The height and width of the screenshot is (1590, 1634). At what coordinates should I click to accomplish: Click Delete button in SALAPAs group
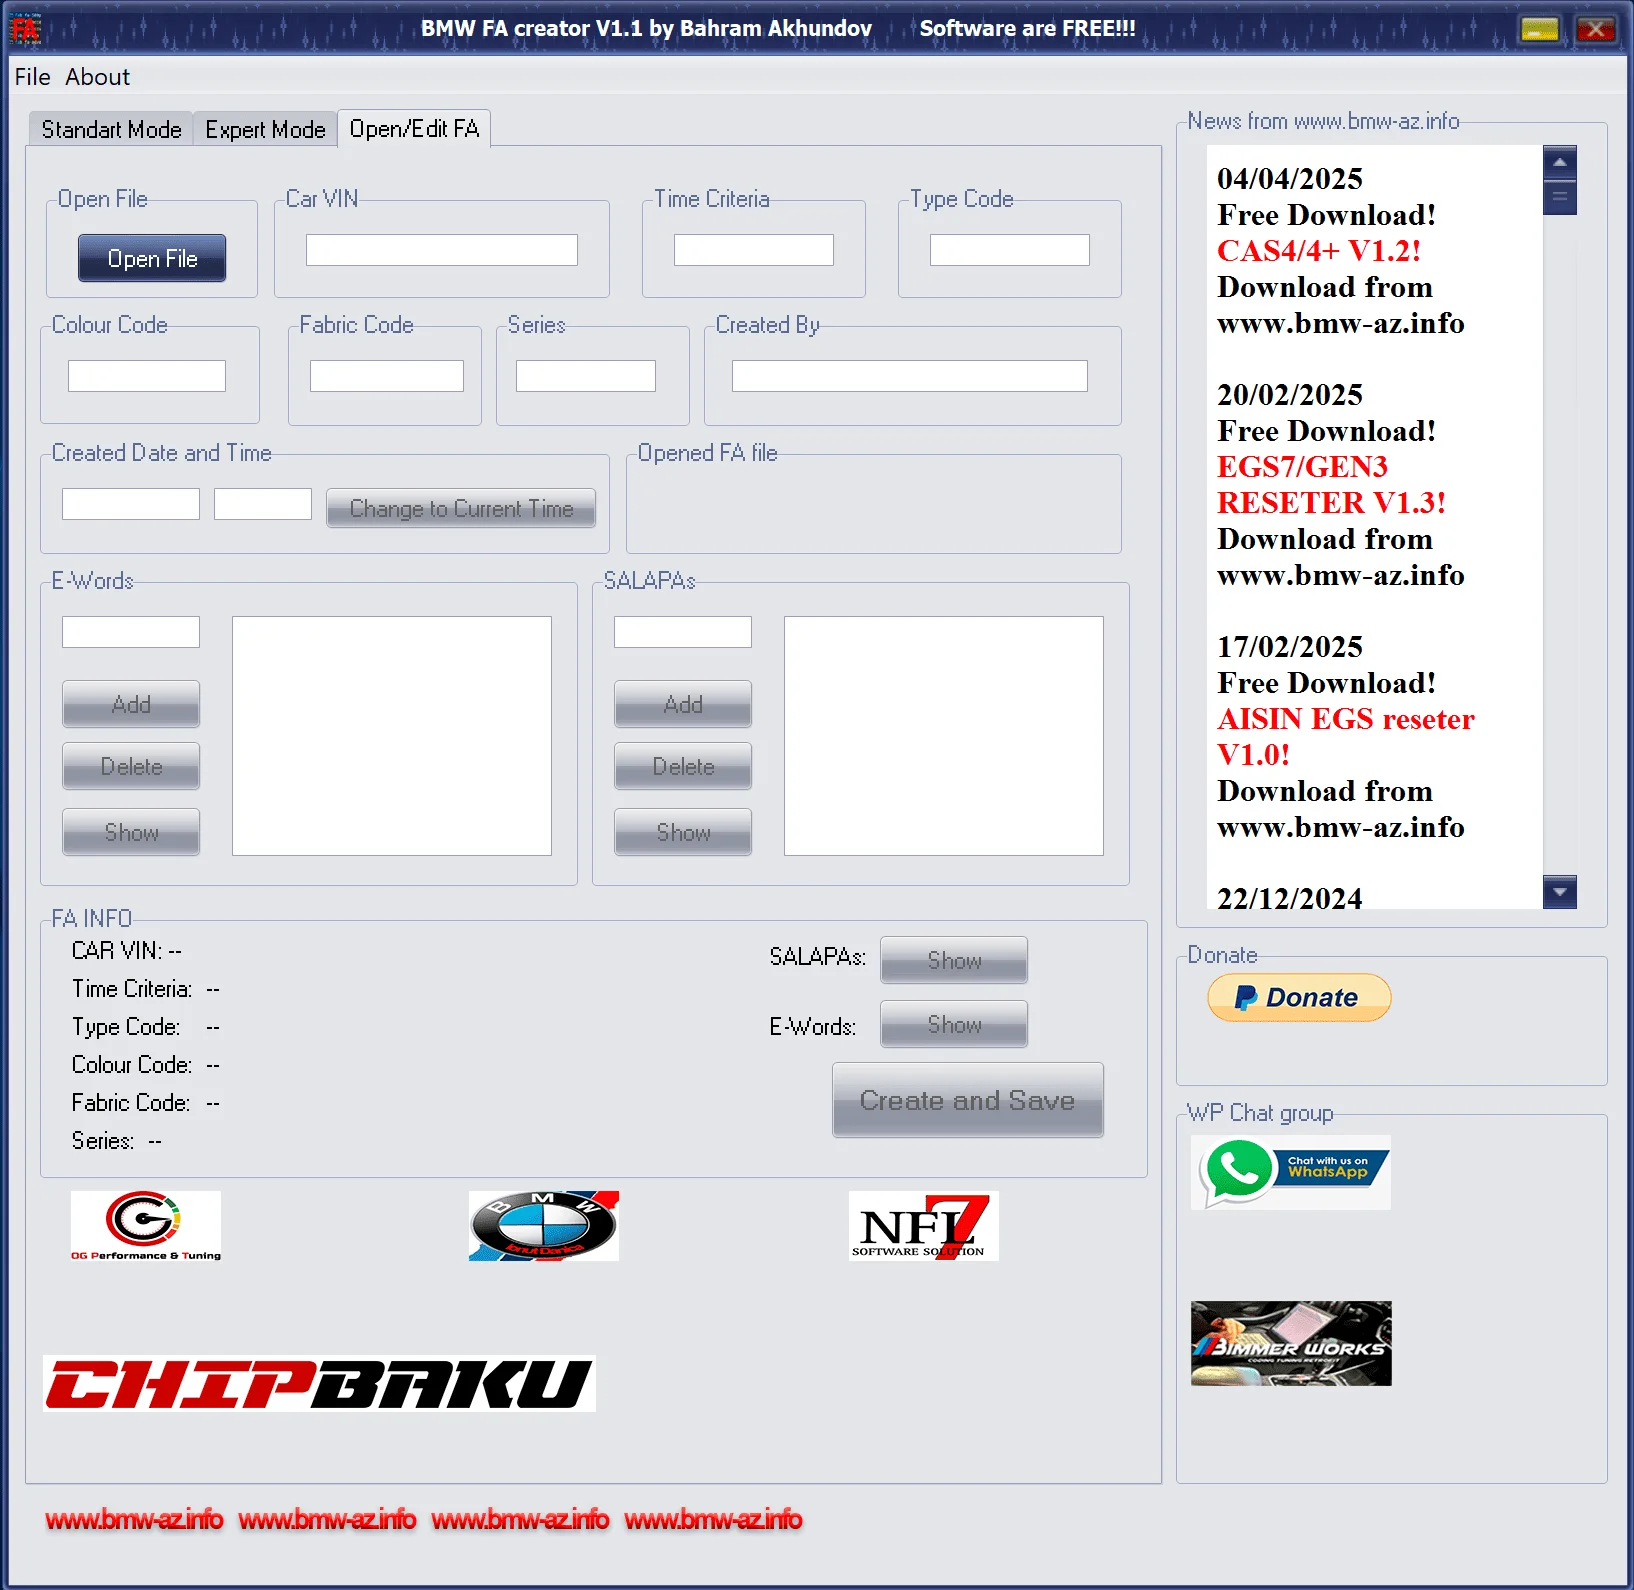tap(683, 766)
